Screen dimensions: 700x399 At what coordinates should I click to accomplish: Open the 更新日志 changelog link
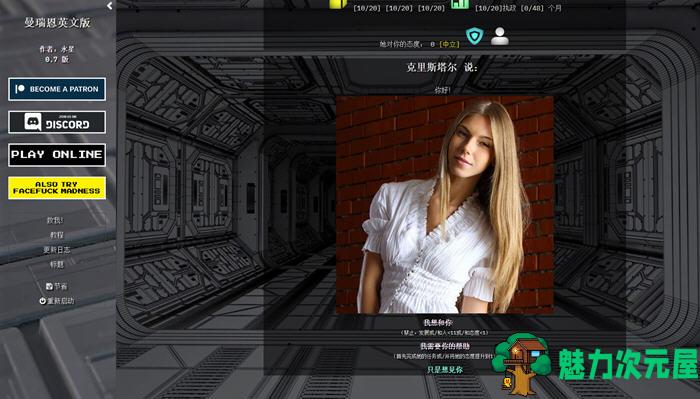tap(57, 249)
